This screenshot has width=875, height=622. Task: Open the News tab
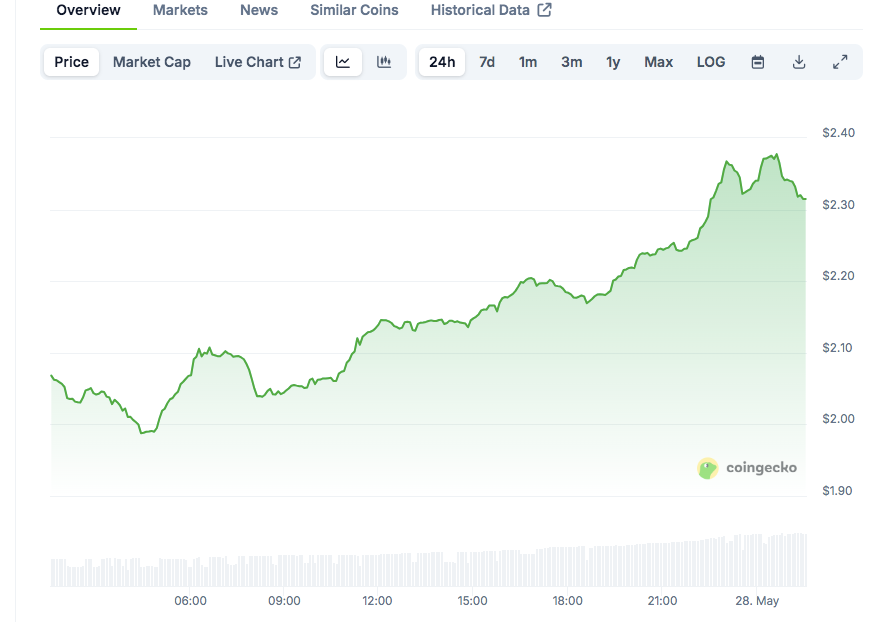pos(258,10)
